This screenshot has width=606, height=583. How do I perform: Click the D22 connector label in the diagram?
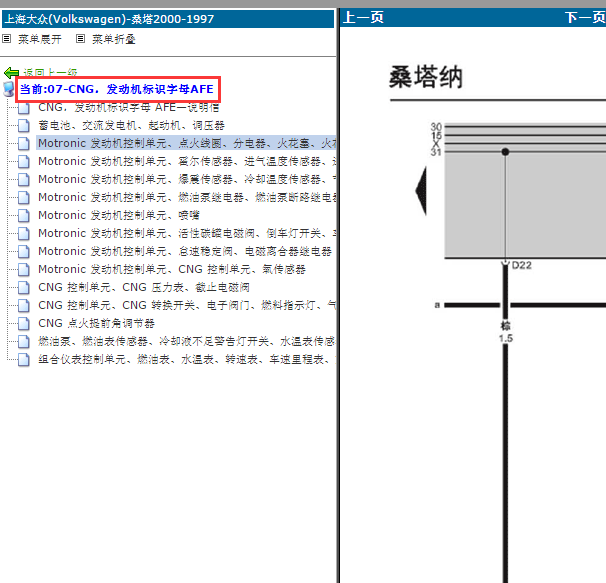coord(521,265)
